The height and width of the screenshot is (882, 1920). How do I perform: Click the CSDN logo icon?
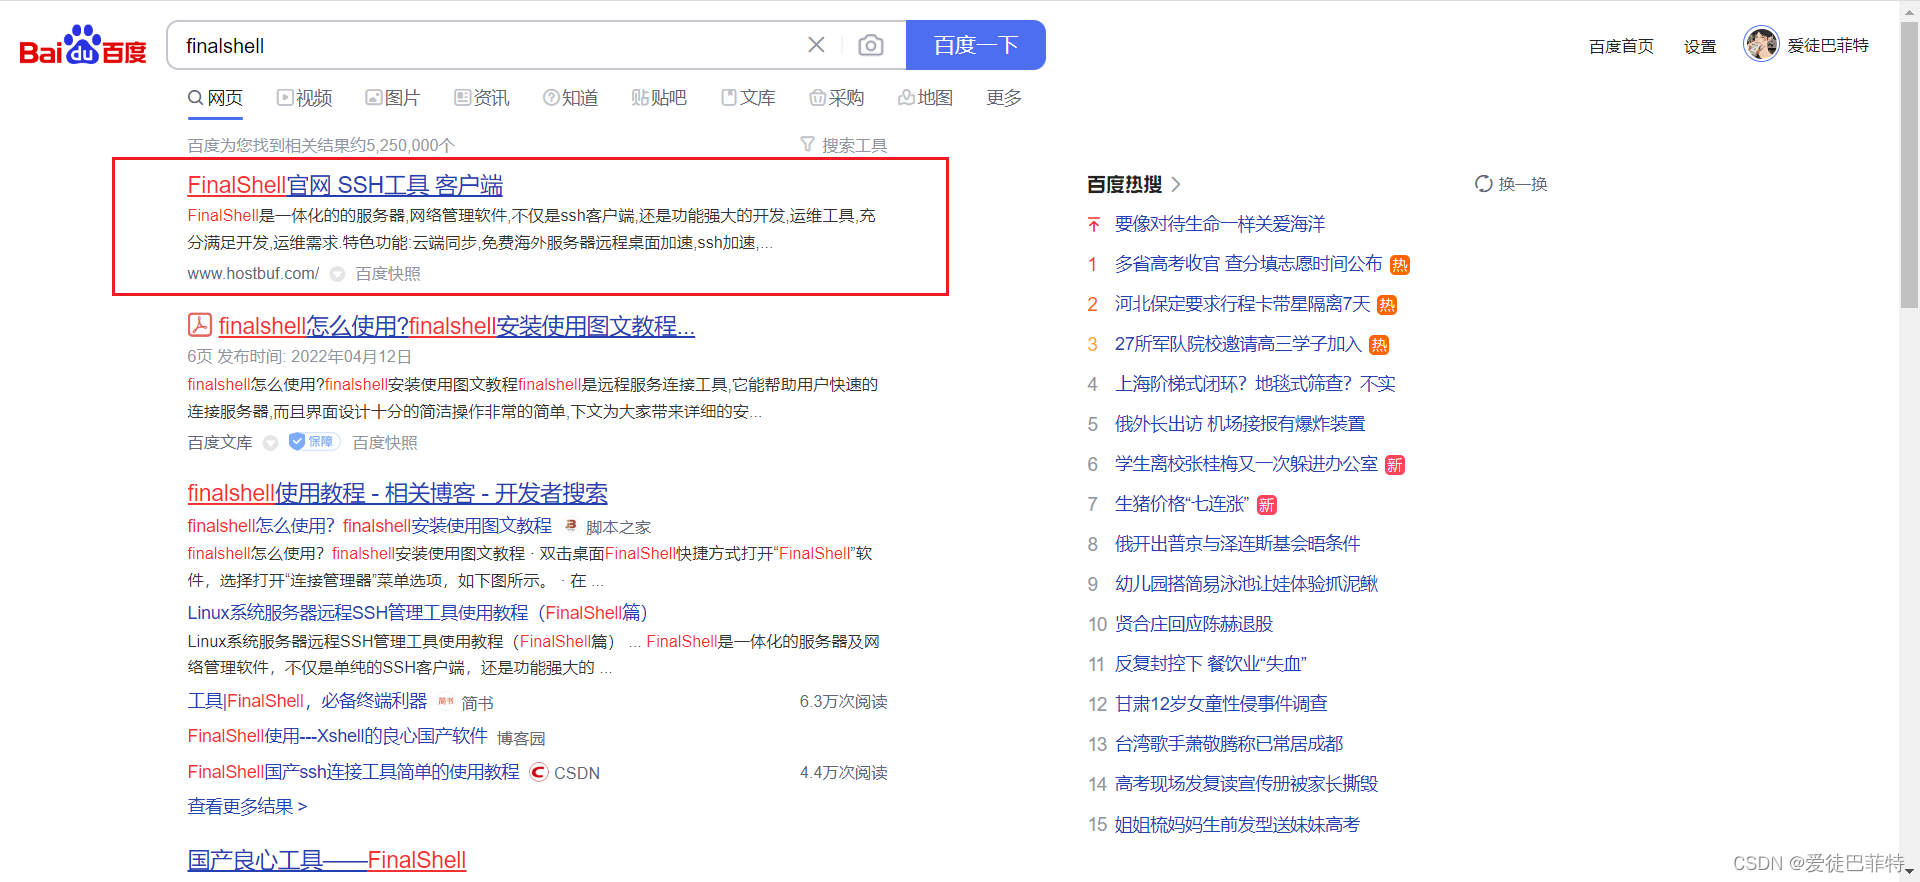pos(539,772)
